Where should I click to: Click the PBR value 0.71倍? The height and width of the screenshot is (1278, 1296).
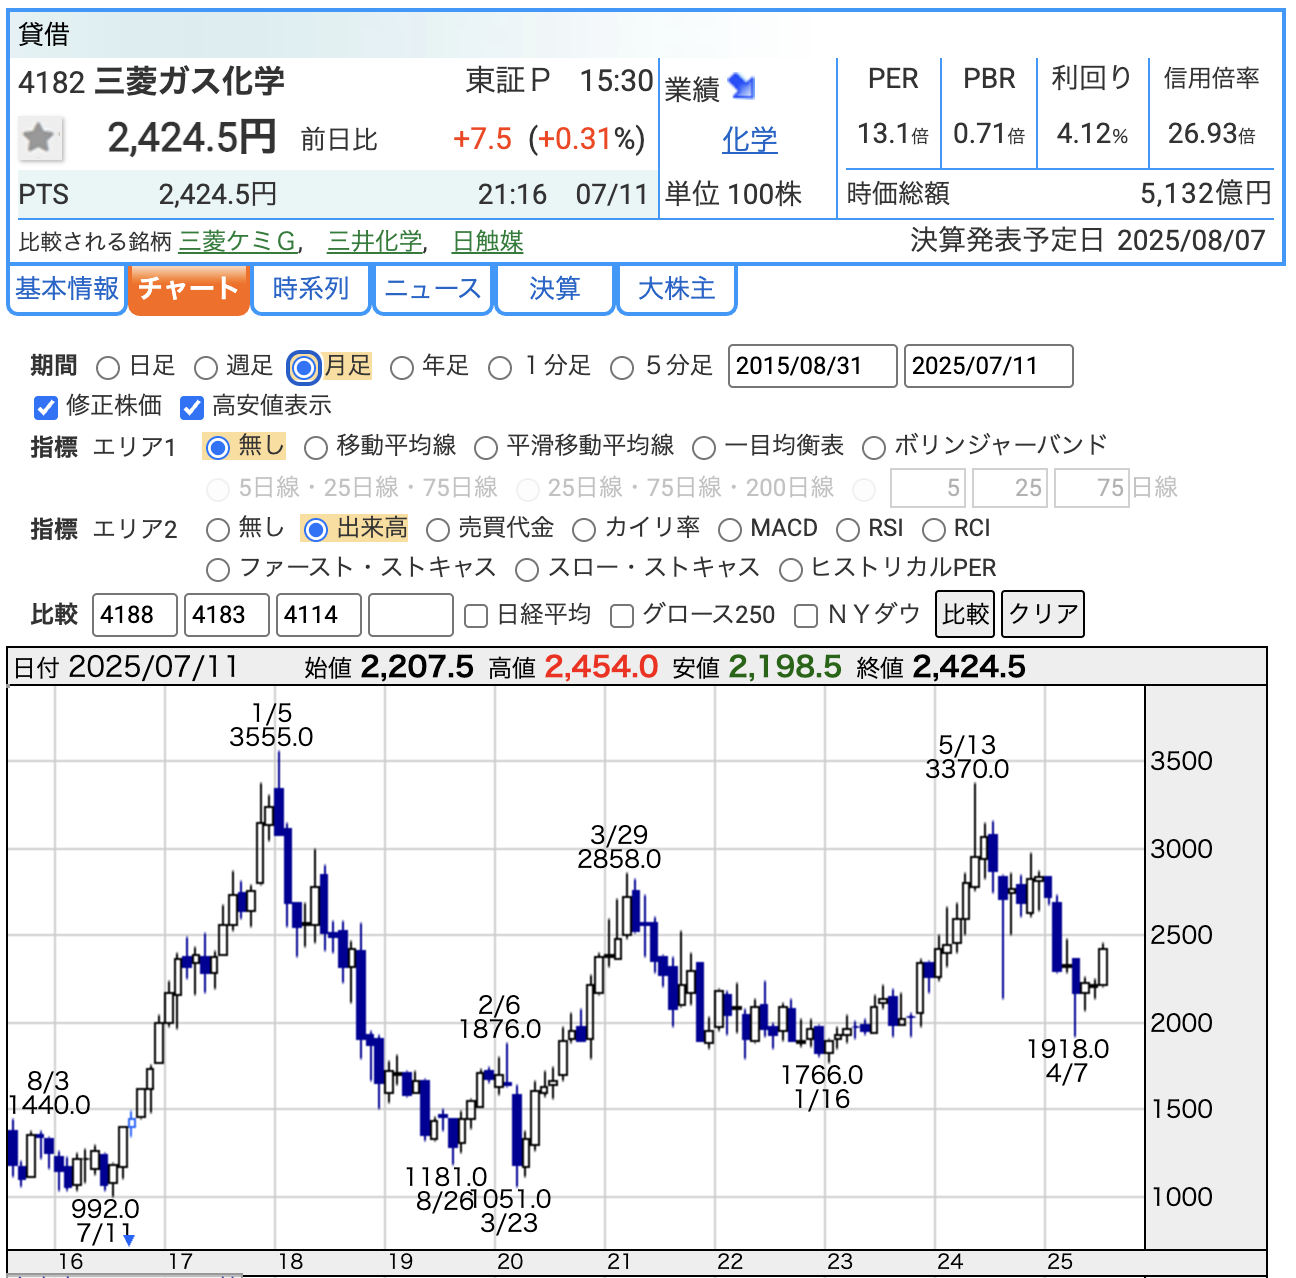click(989, 134)
